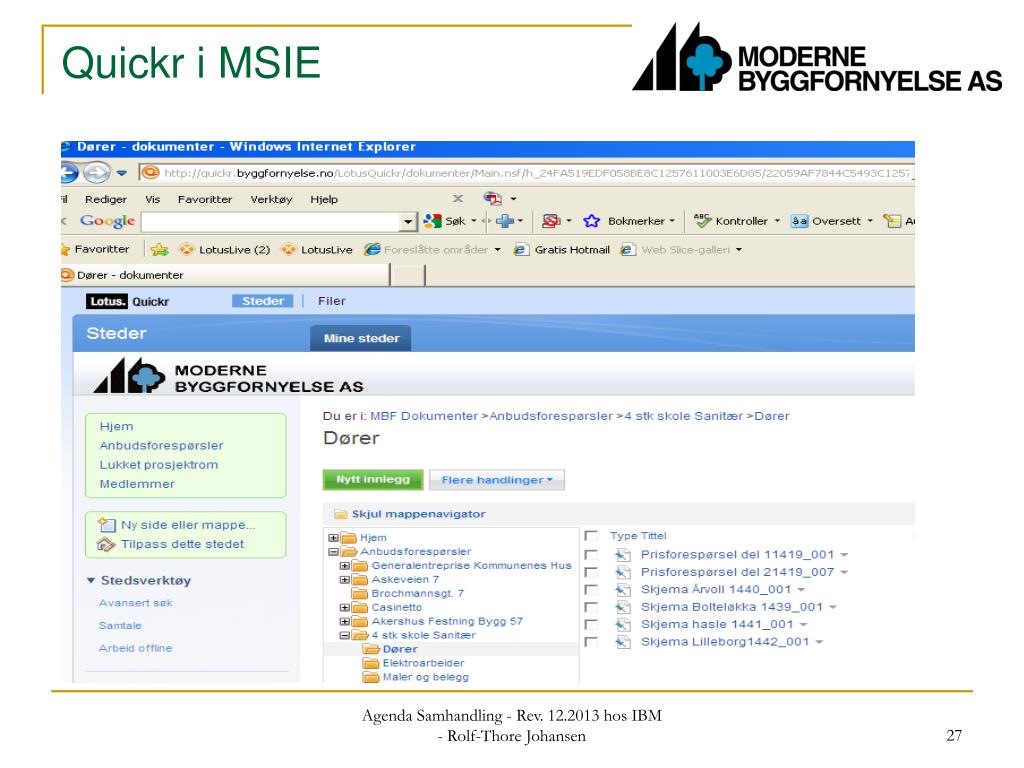Open Foreslåtte områder favorites entry
The image size is (1024, 768).
(433, 249)
